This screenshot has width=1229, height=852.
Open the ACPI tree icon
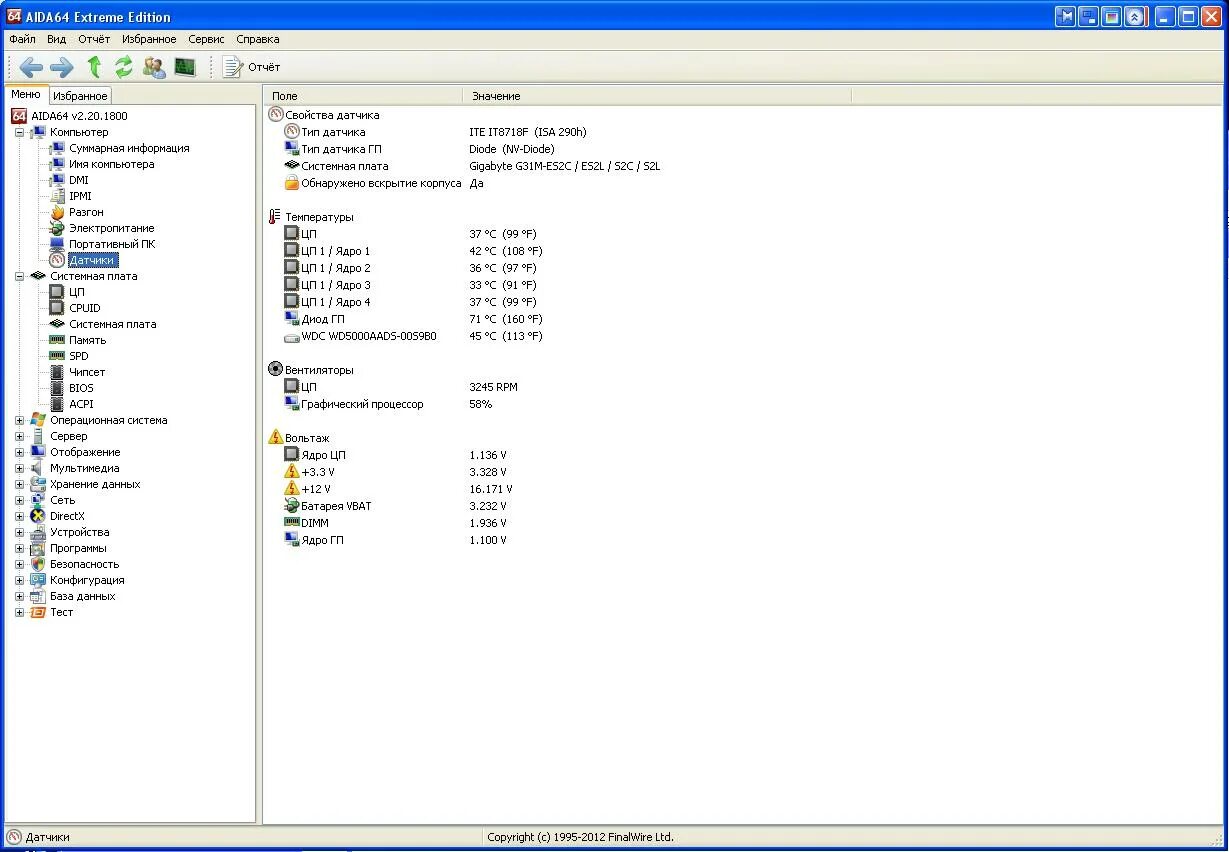coord(57,404)
